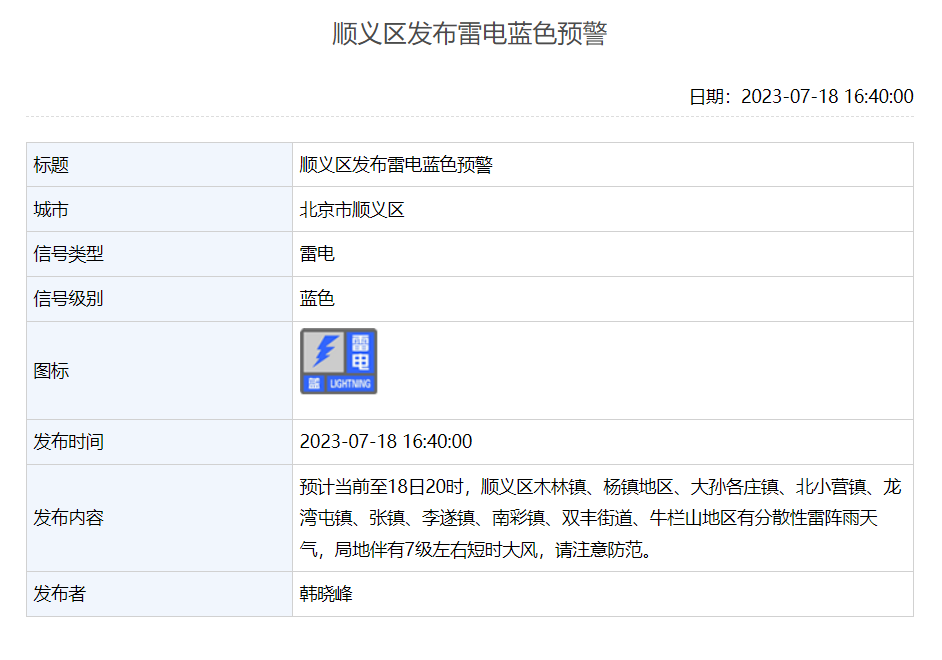Click the page heading 顺义区发布雷电蓝色预警 at top
The width and height of the screenshot is (942, 660).
(470, 34)
